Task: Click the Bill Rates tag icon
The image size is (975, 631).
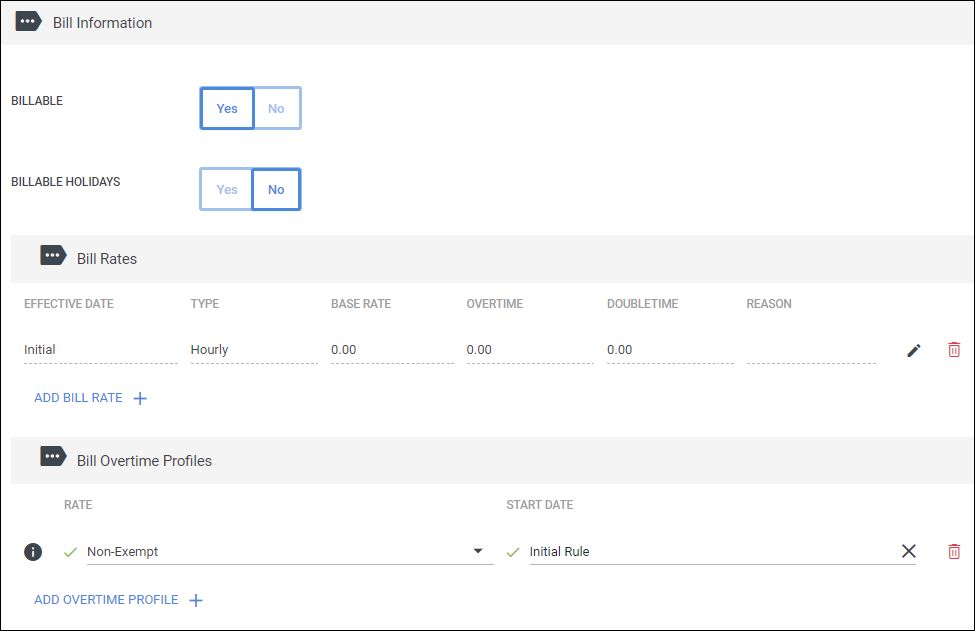Action: tap(53, 256)
